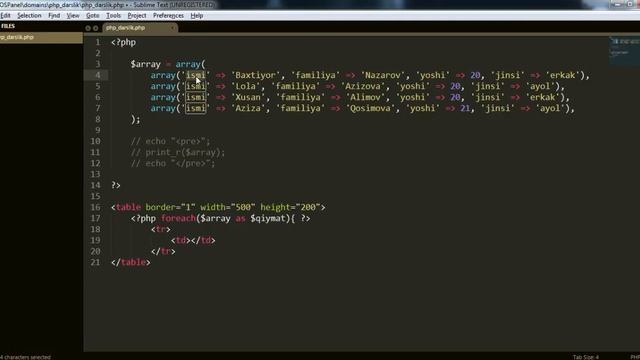The image size is (640, 360).
Task: Click the closing </table> tag on line 21
Action: pyautogui.click(x=131, y=262)
